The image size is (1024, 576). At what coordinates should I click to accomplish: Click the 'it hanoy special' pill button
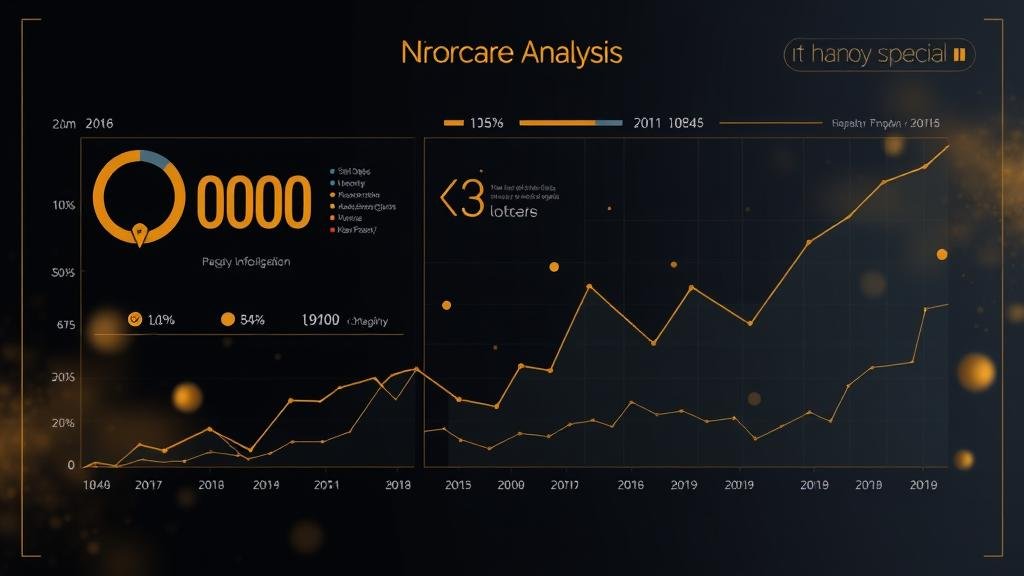(x=878, y=55)
